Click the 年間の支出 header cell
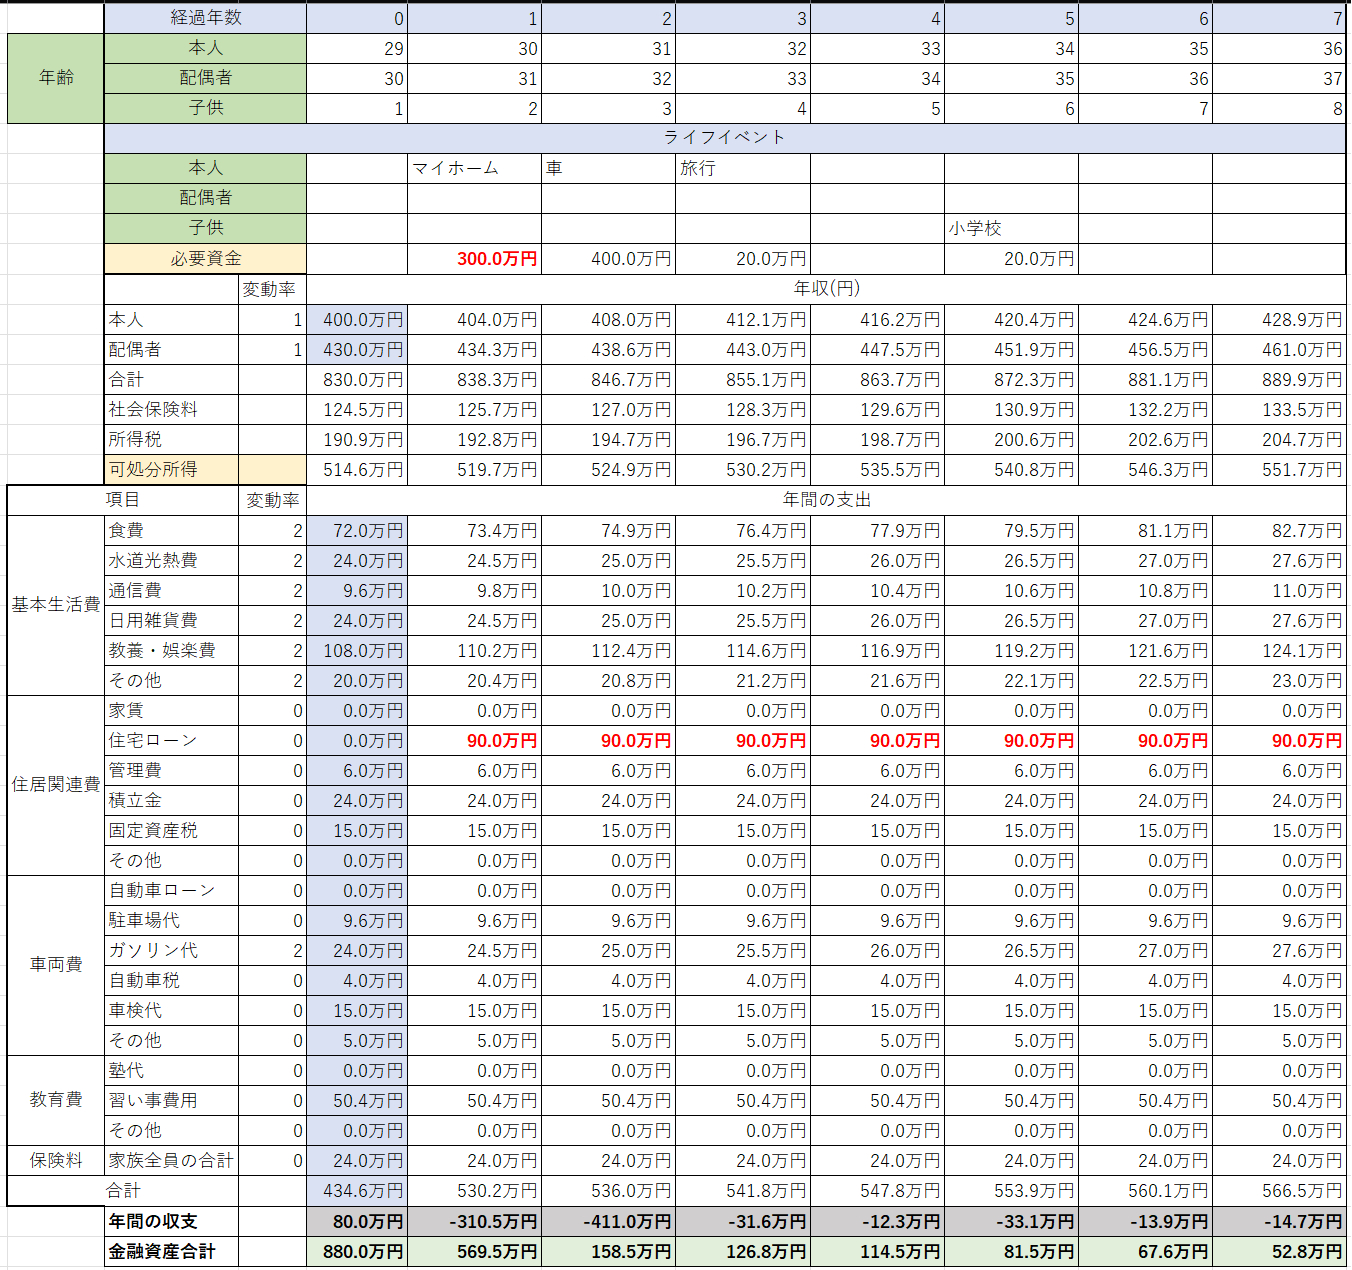1352x1270 pixels. pyautogui.click(x=826, y=499)
